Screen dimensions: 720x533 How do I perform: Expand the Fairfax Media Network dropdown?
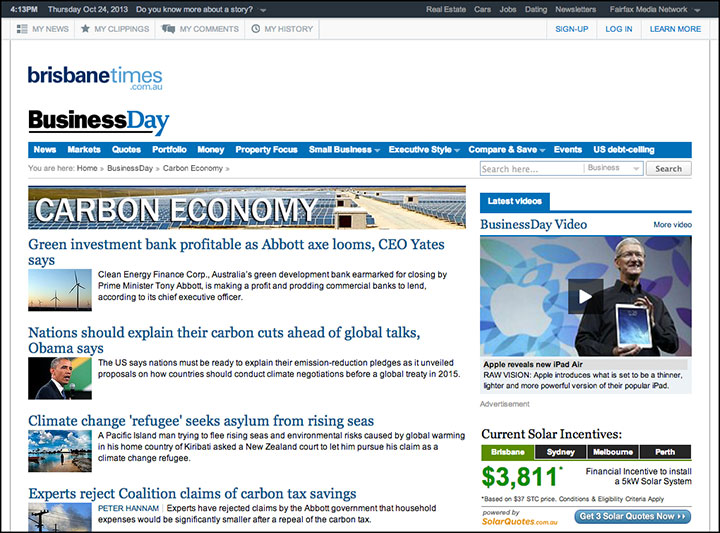(697, 10)
